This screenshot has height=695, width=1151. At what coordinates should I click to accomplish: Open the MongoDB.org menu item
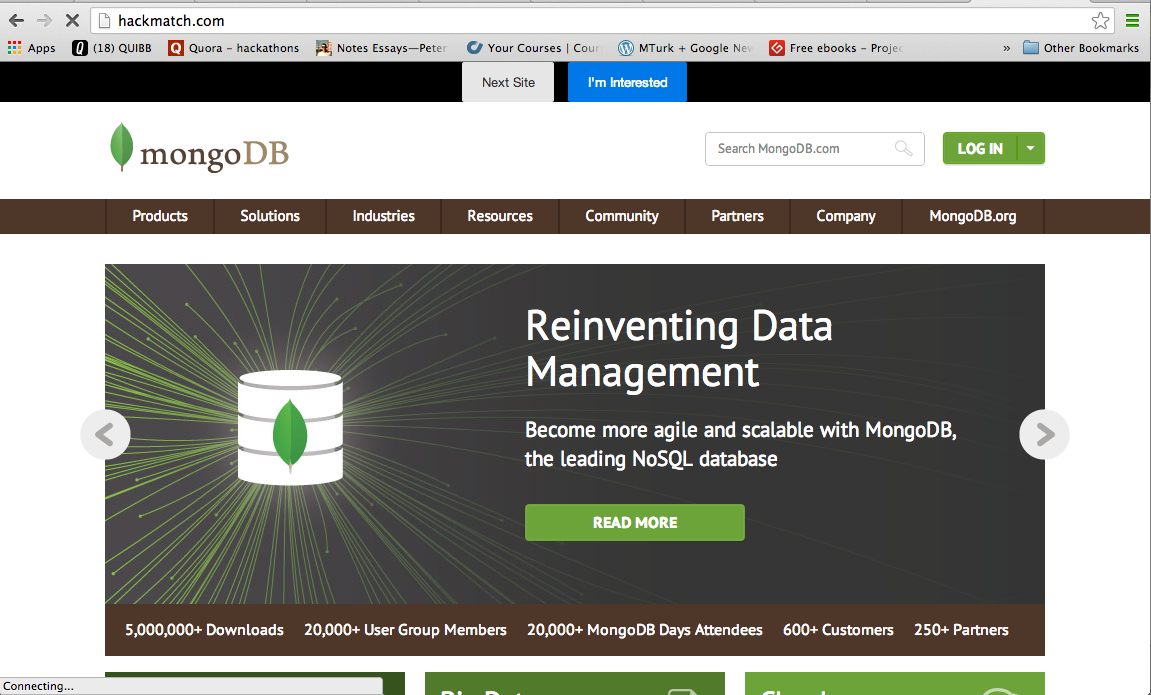[x=973, y=216]
